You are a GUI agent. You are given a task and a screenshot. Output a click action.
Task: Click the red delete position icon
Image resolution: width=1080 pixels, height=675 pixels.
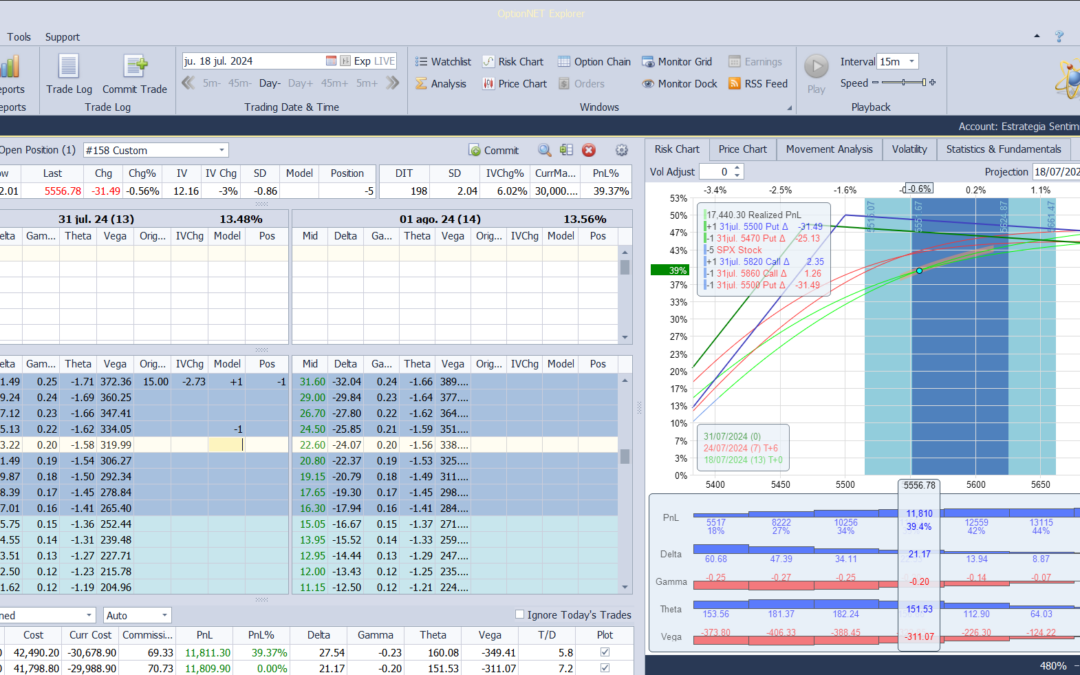(x=588, y=150)
